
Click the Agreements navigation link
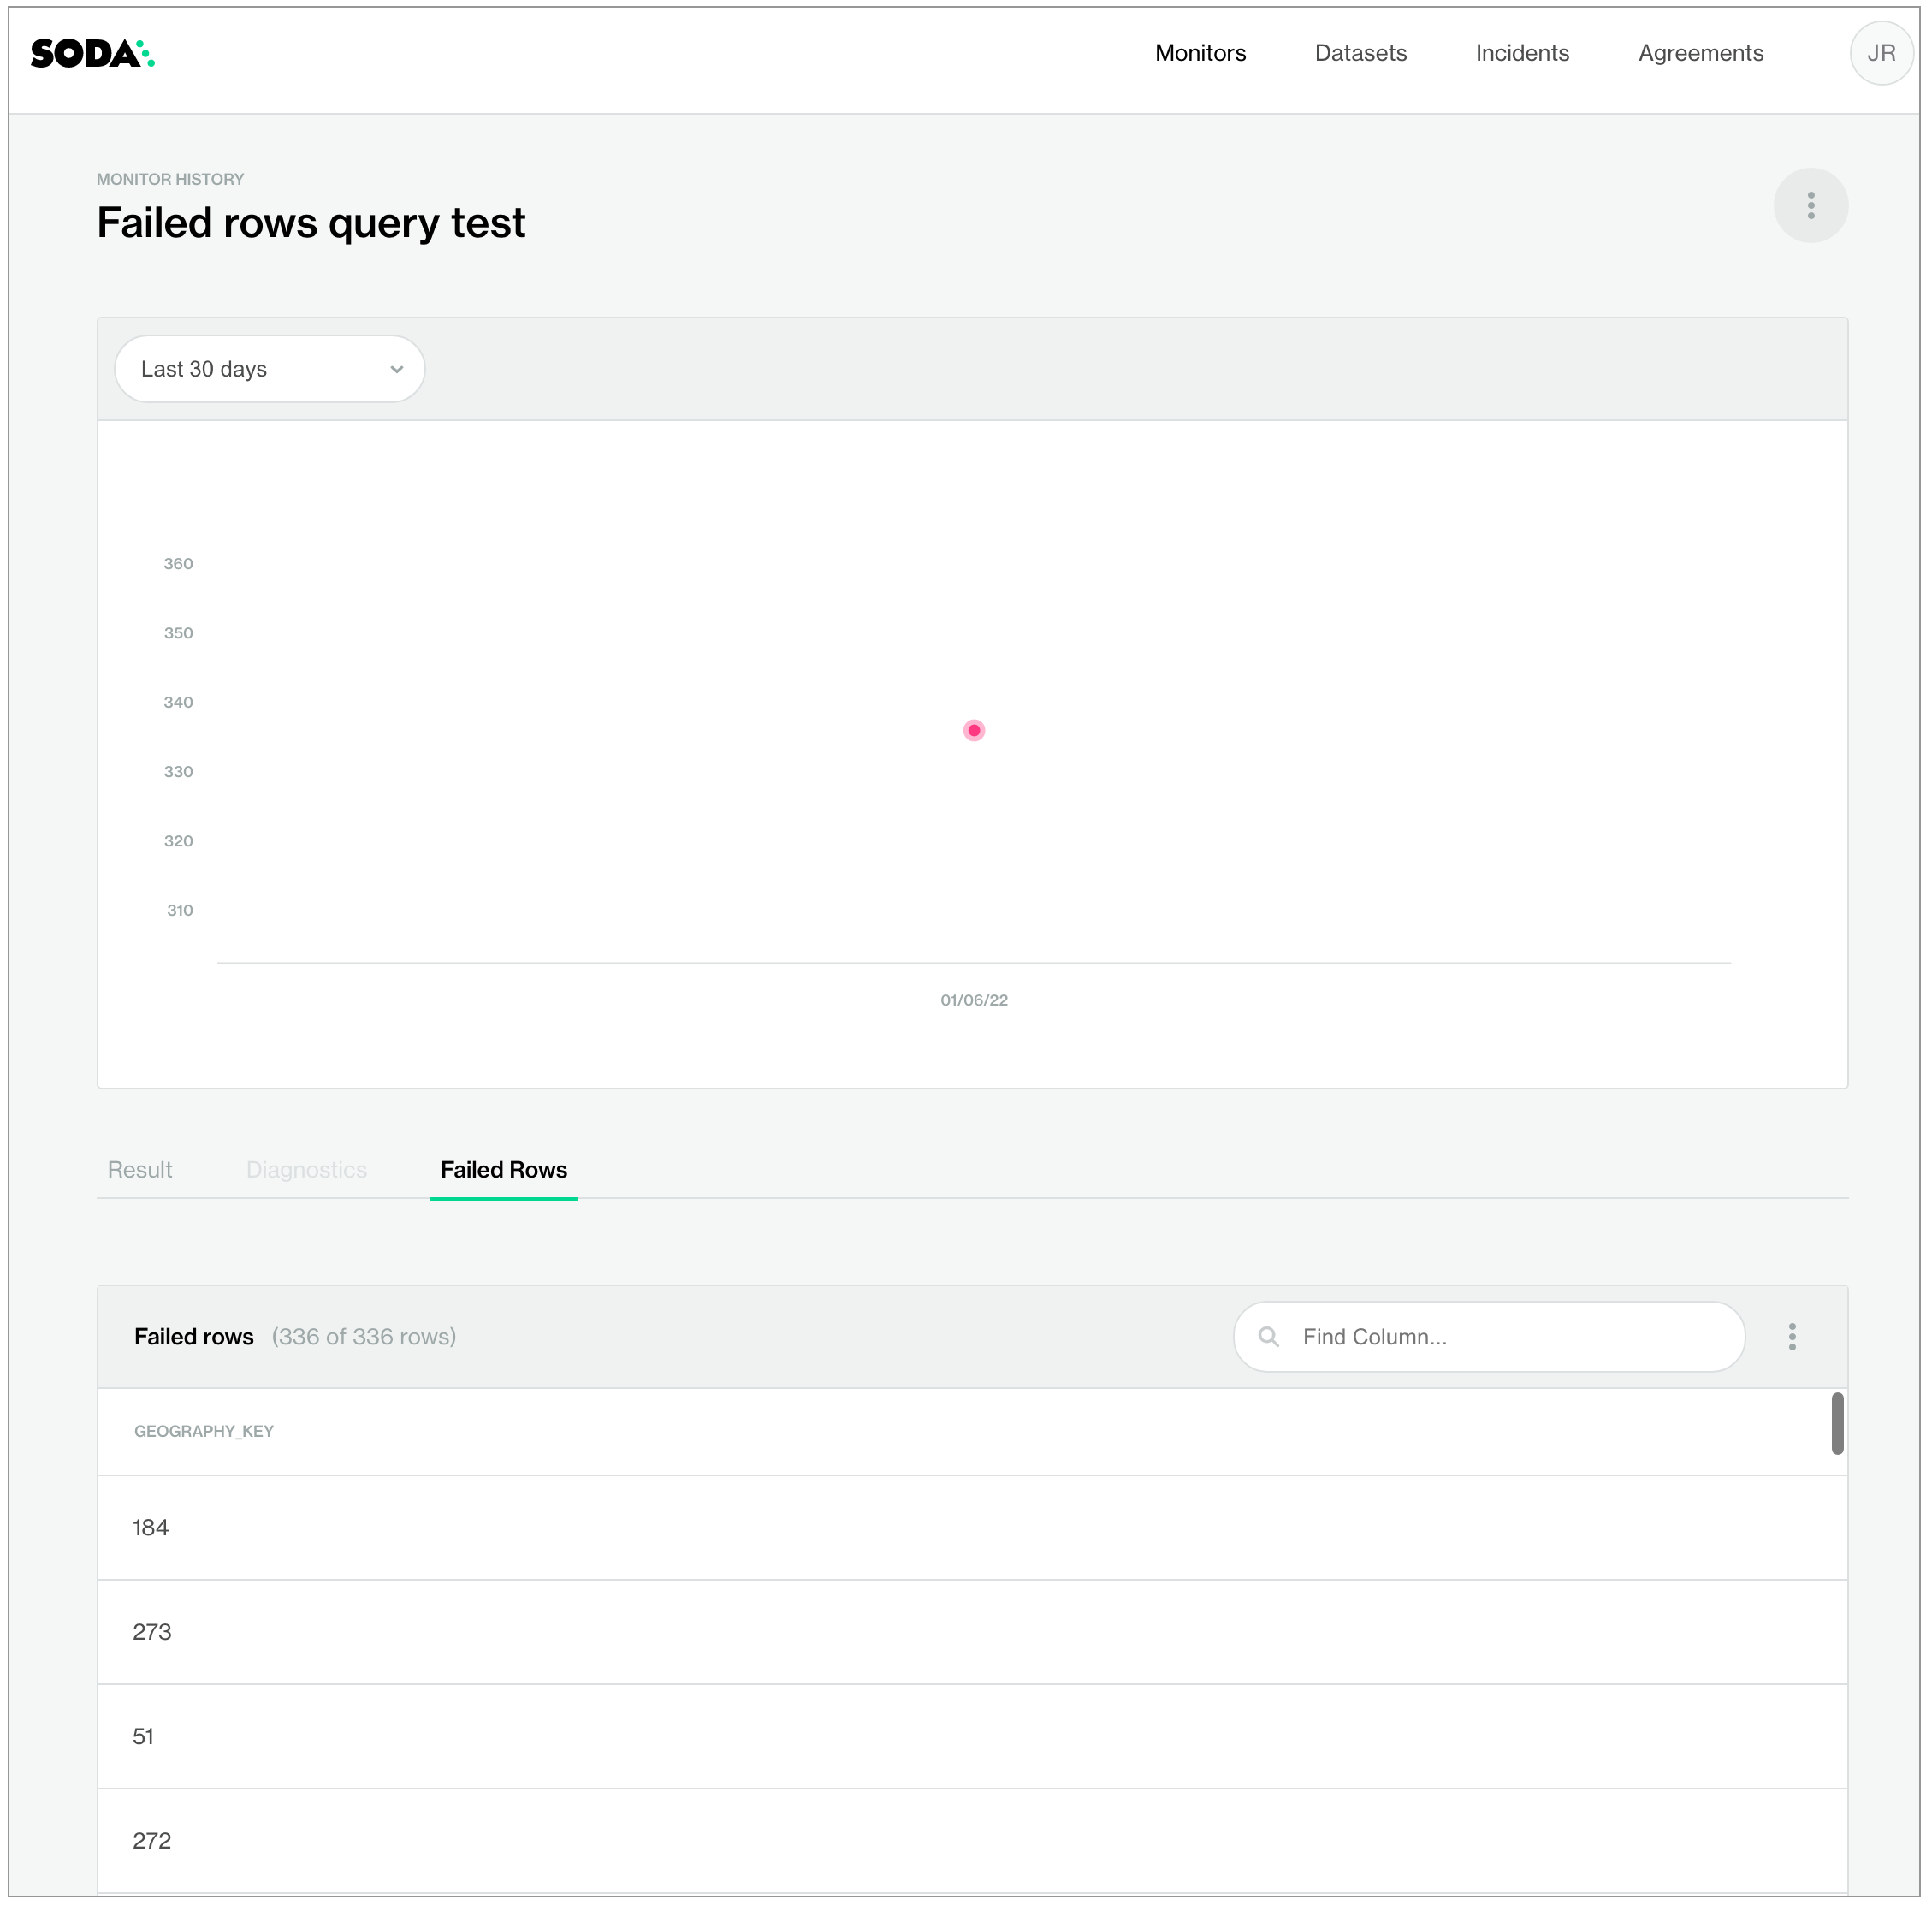[x=1702, y=52]
